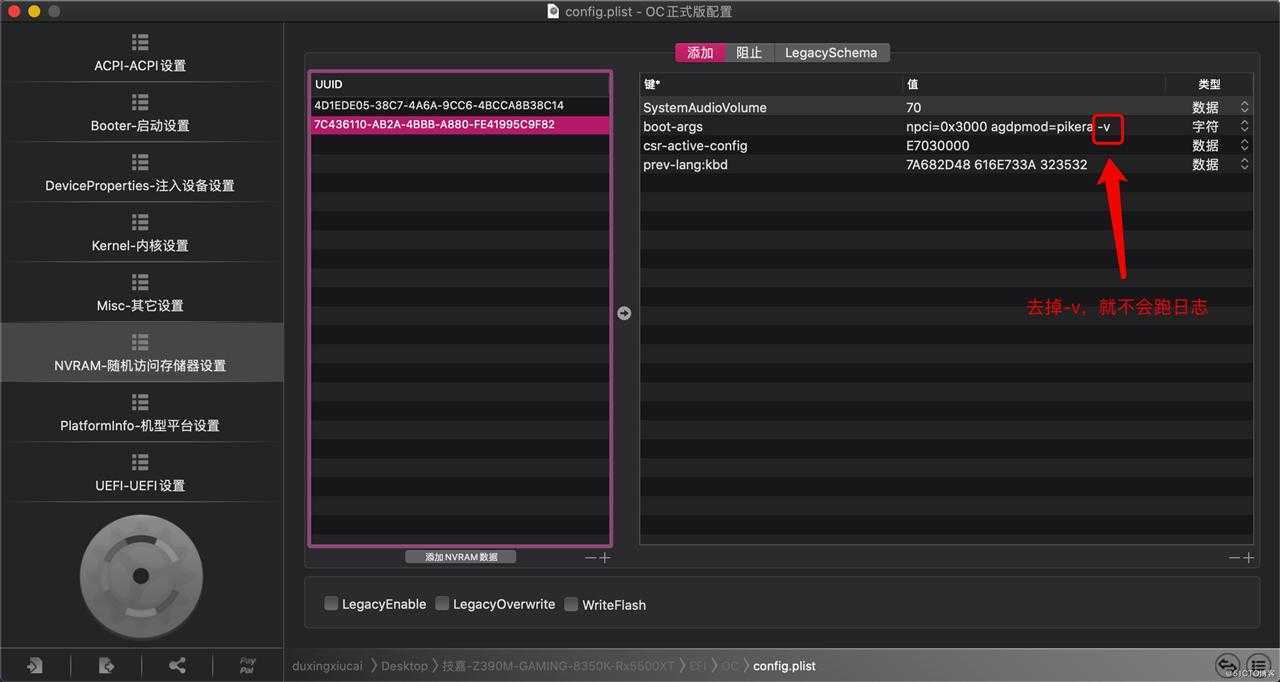
Task: Open type dropdown for boot-args row
Action: point(1244,126)
